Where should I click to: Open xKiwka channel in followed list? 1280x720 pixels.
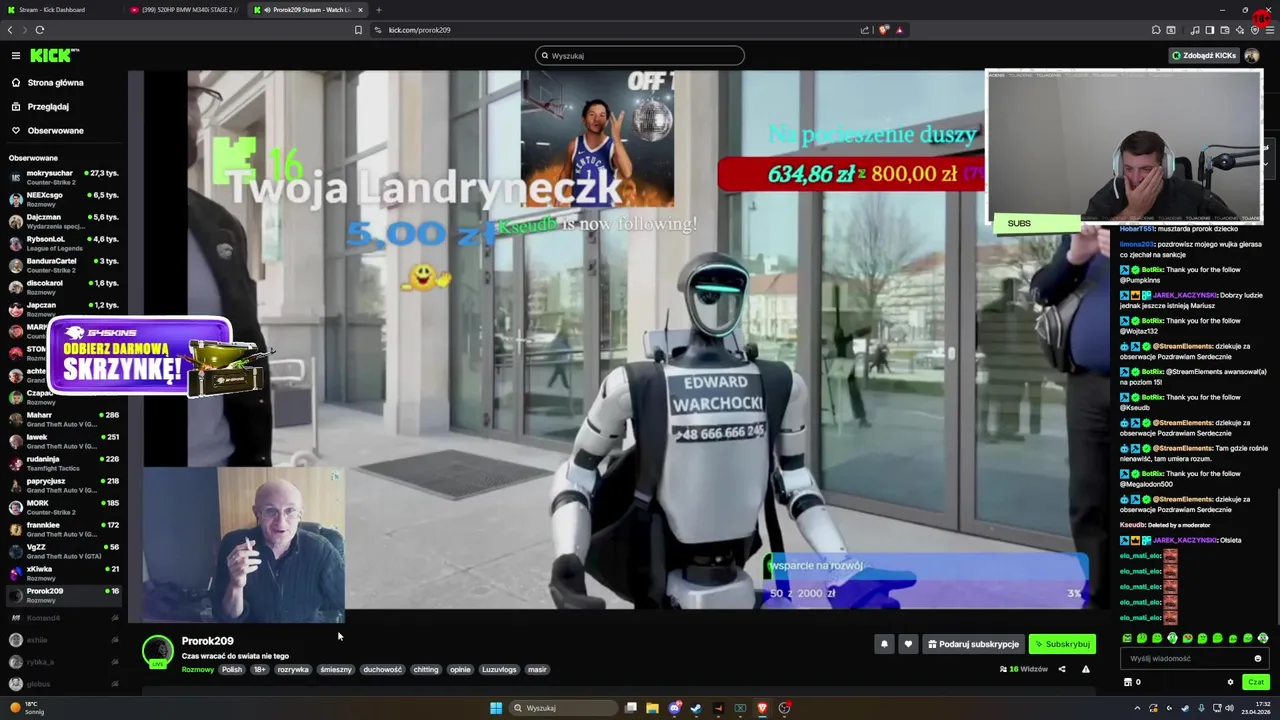click(64, 573)
